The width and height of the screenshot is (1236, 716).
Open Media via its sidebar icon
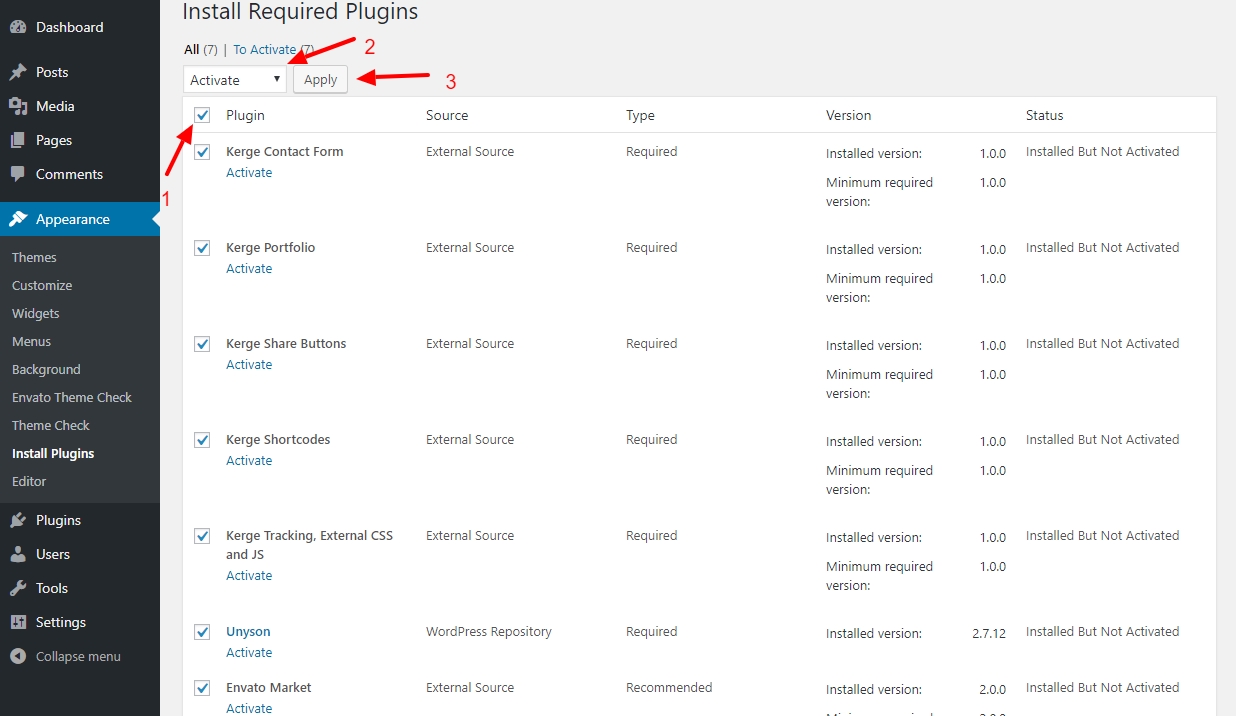click(18, 106)
